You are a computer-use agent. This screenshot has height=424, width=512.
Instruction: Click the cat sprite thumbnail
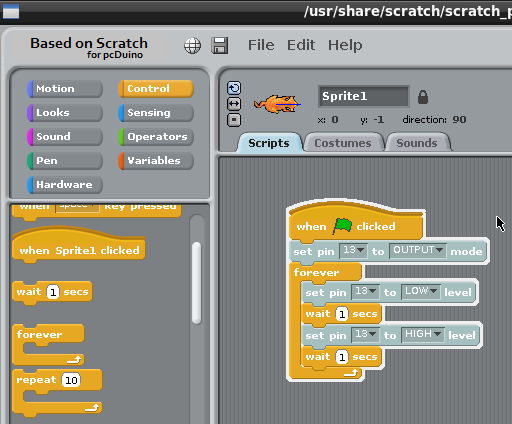(x=277, y=104)
